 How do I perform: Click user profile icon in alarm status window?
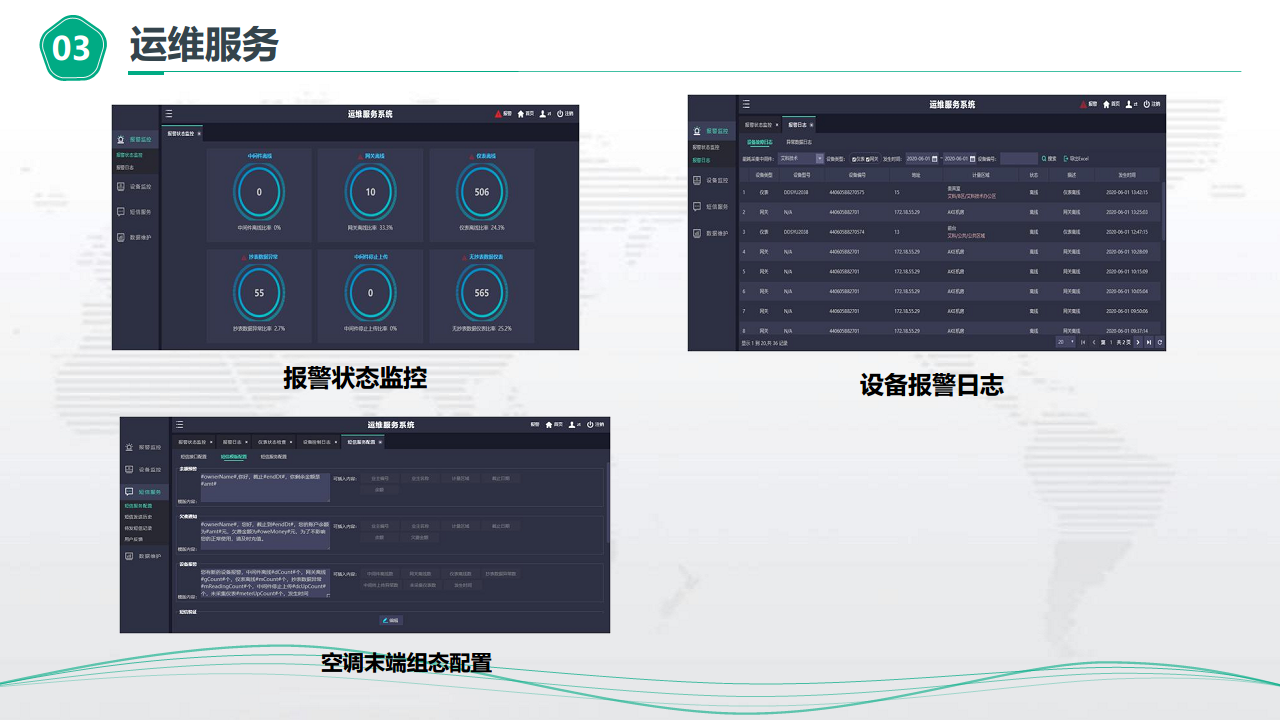coord(542,114)
